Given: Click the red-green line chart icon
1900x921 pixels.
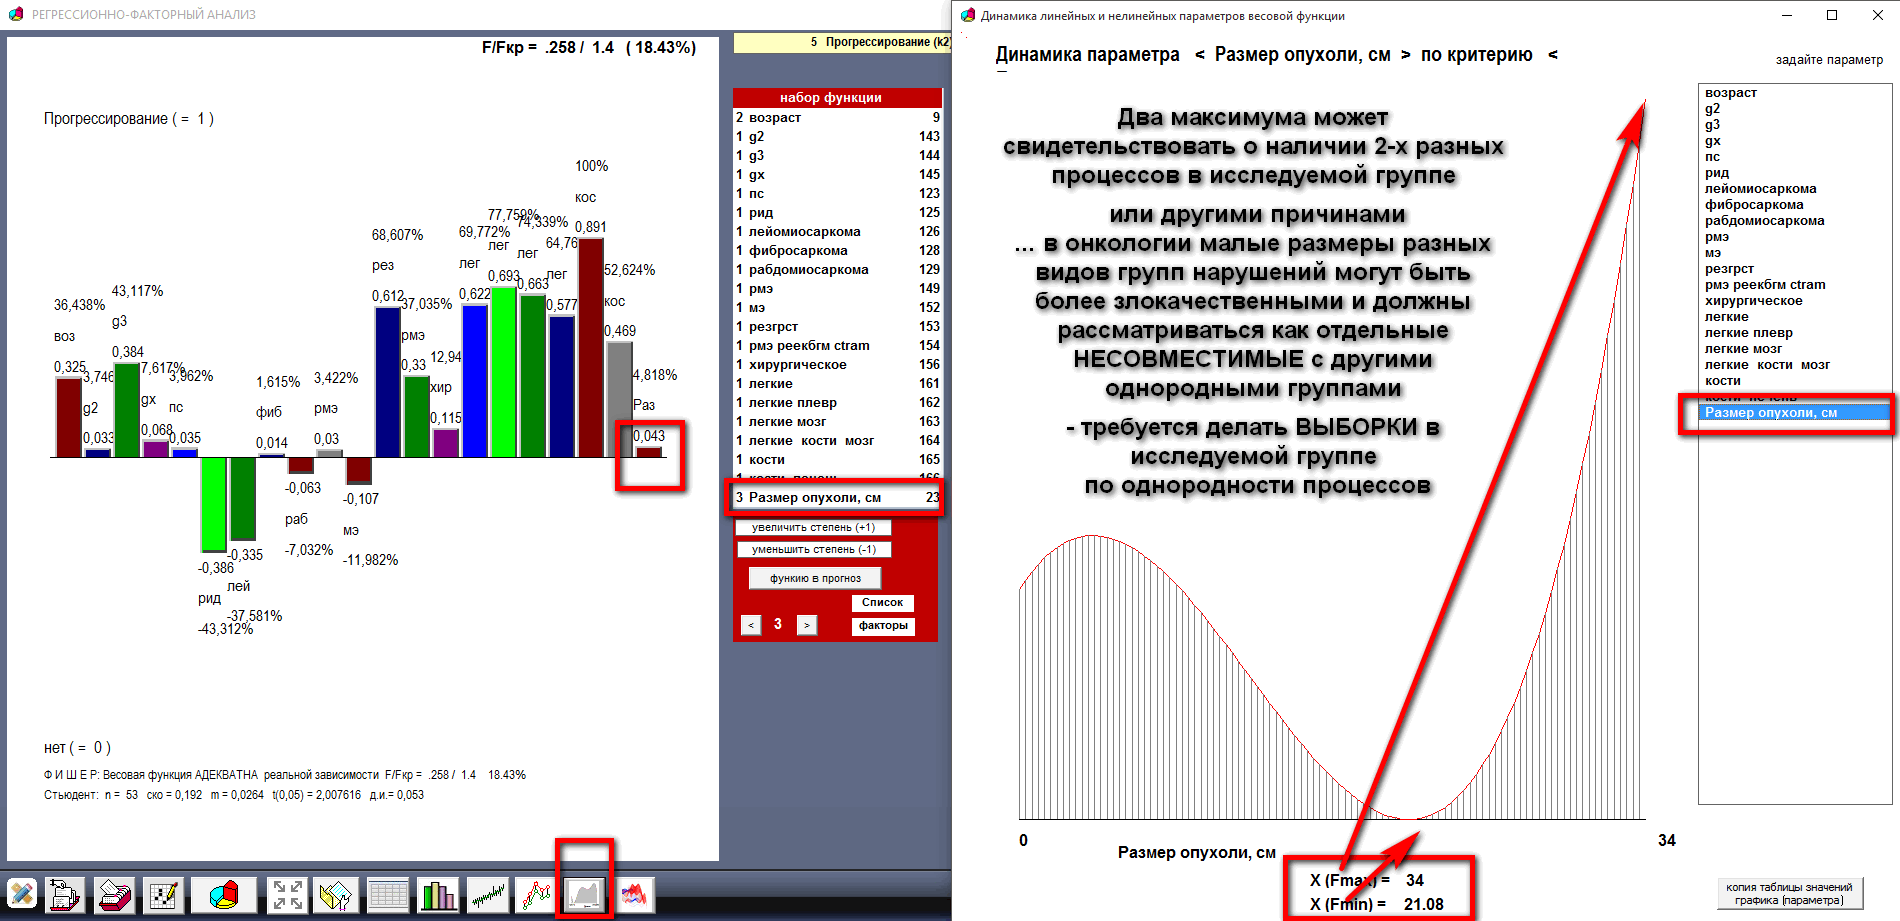Looking at the screenshot, I should 536,894.
